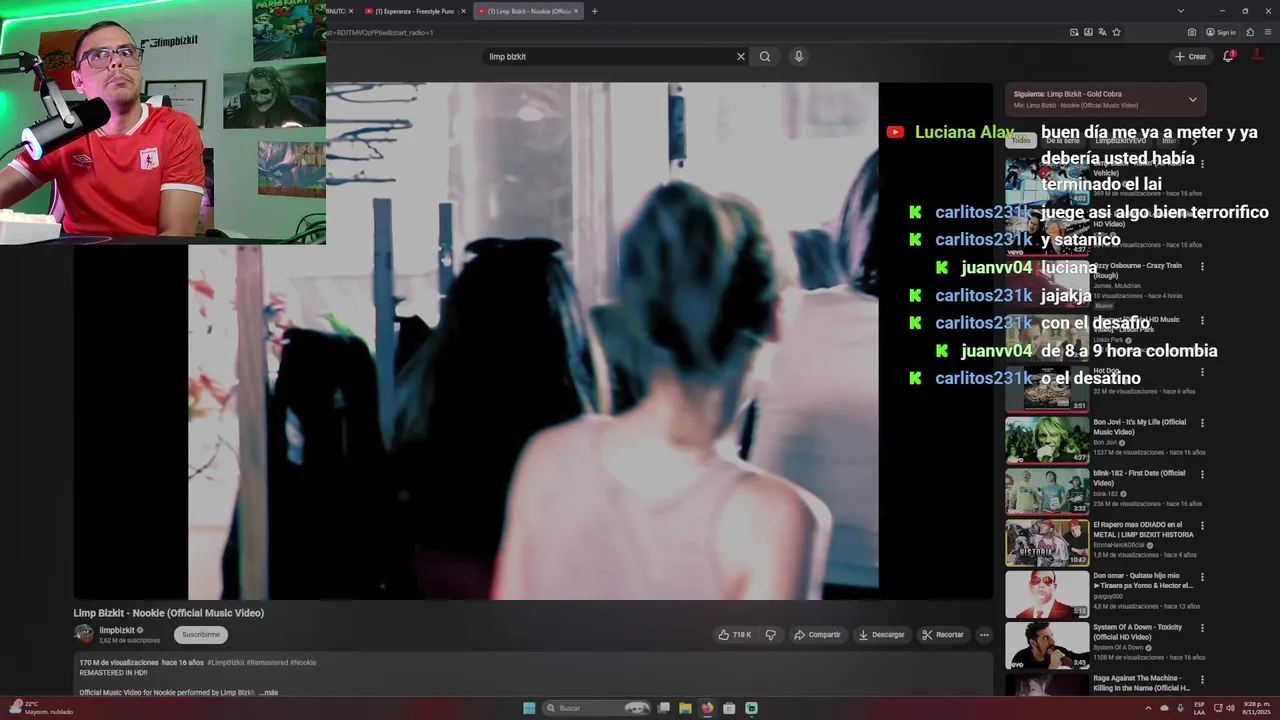The height and width of the screenshot is (720, 1280).
Task: Open a new browser tab
Action: tap(594, 11)
